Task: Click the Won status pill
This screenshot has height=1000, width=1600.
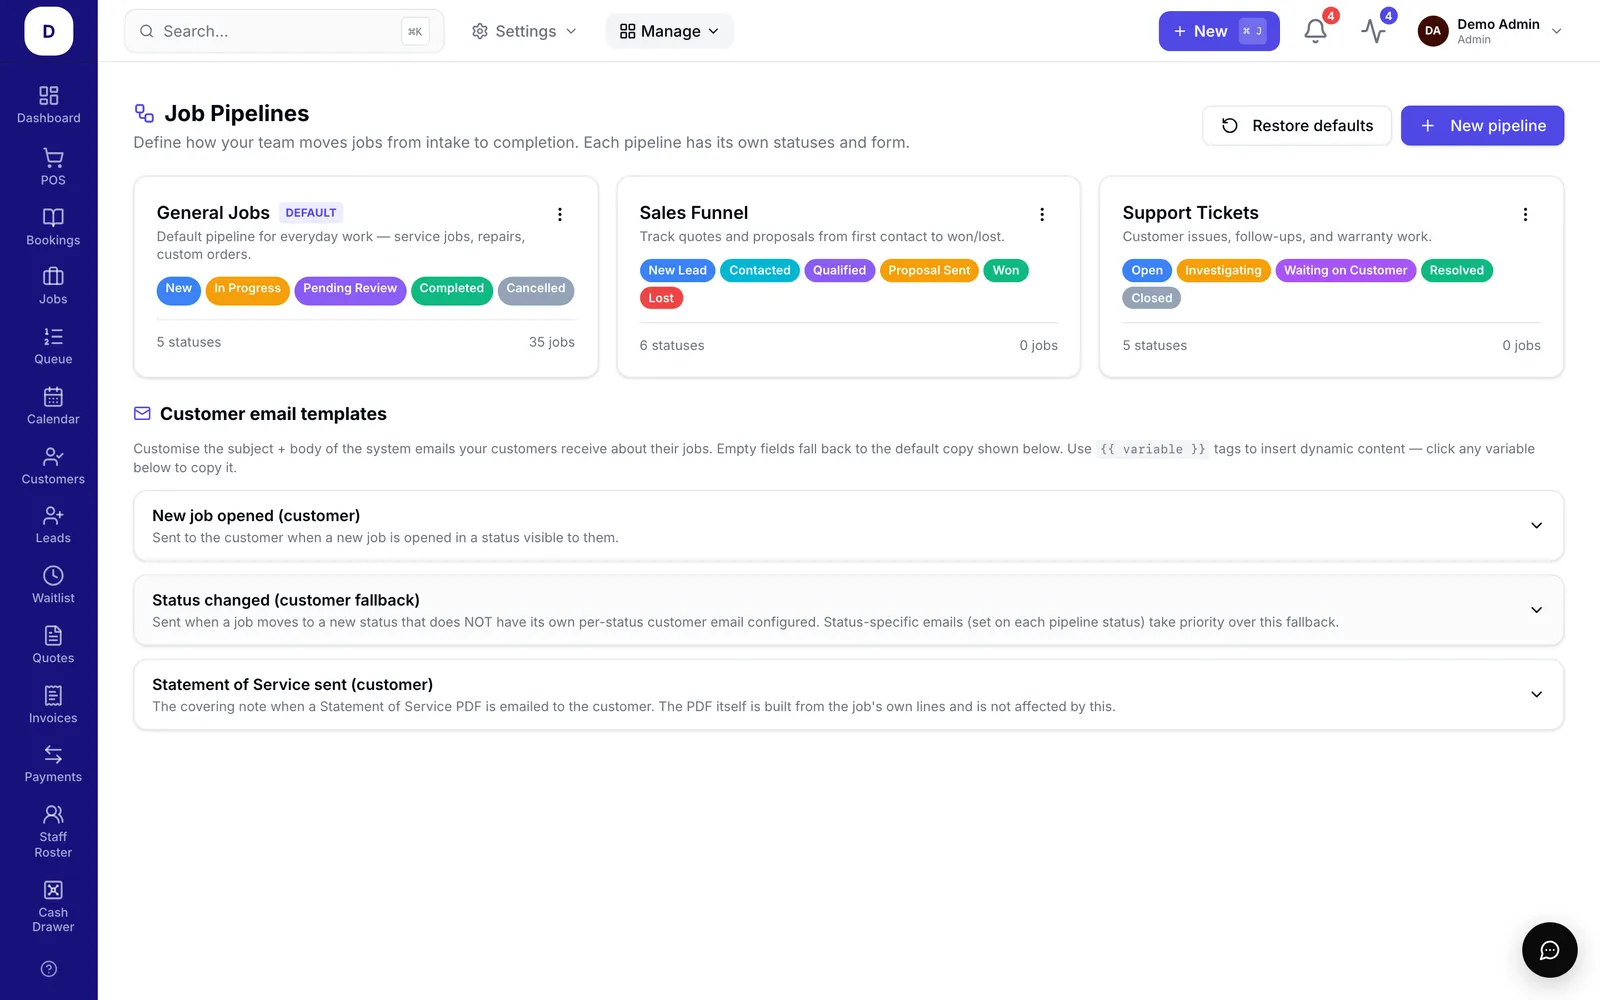Action: (x=1006, y=271)
